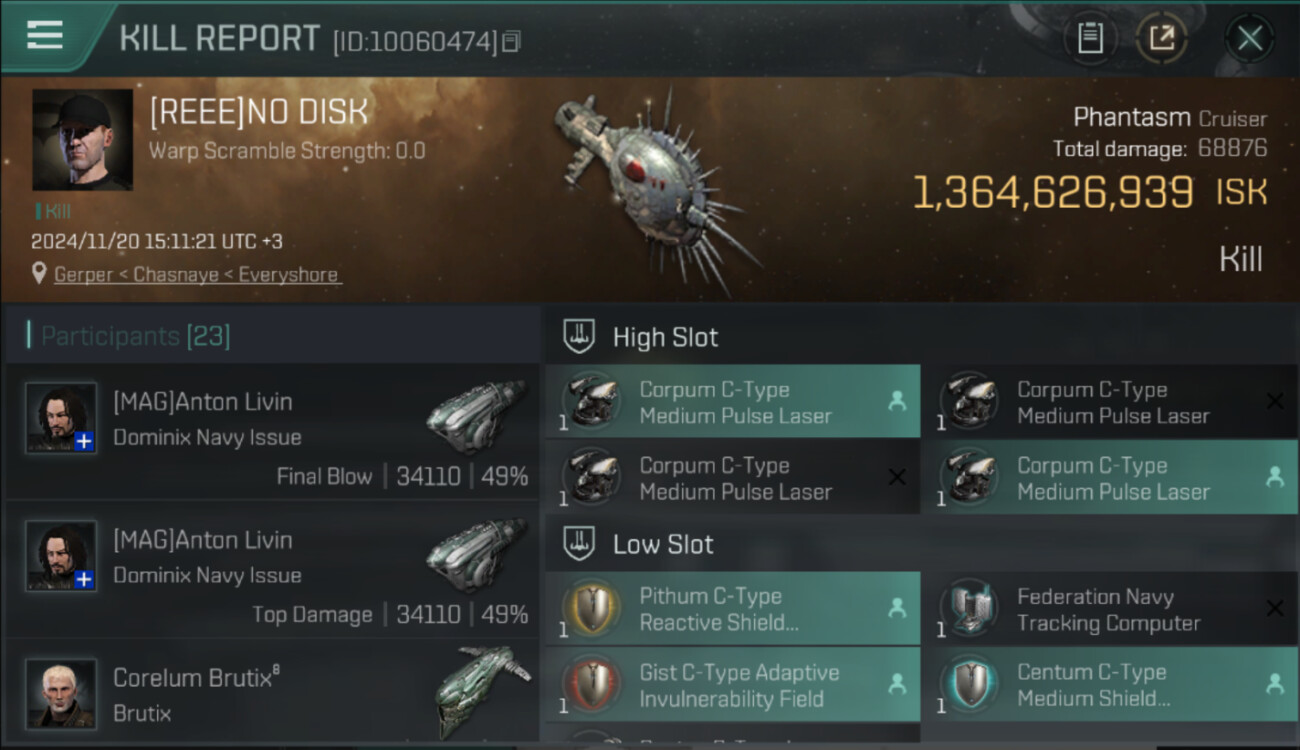Click the share export icon

point(1161,39)
